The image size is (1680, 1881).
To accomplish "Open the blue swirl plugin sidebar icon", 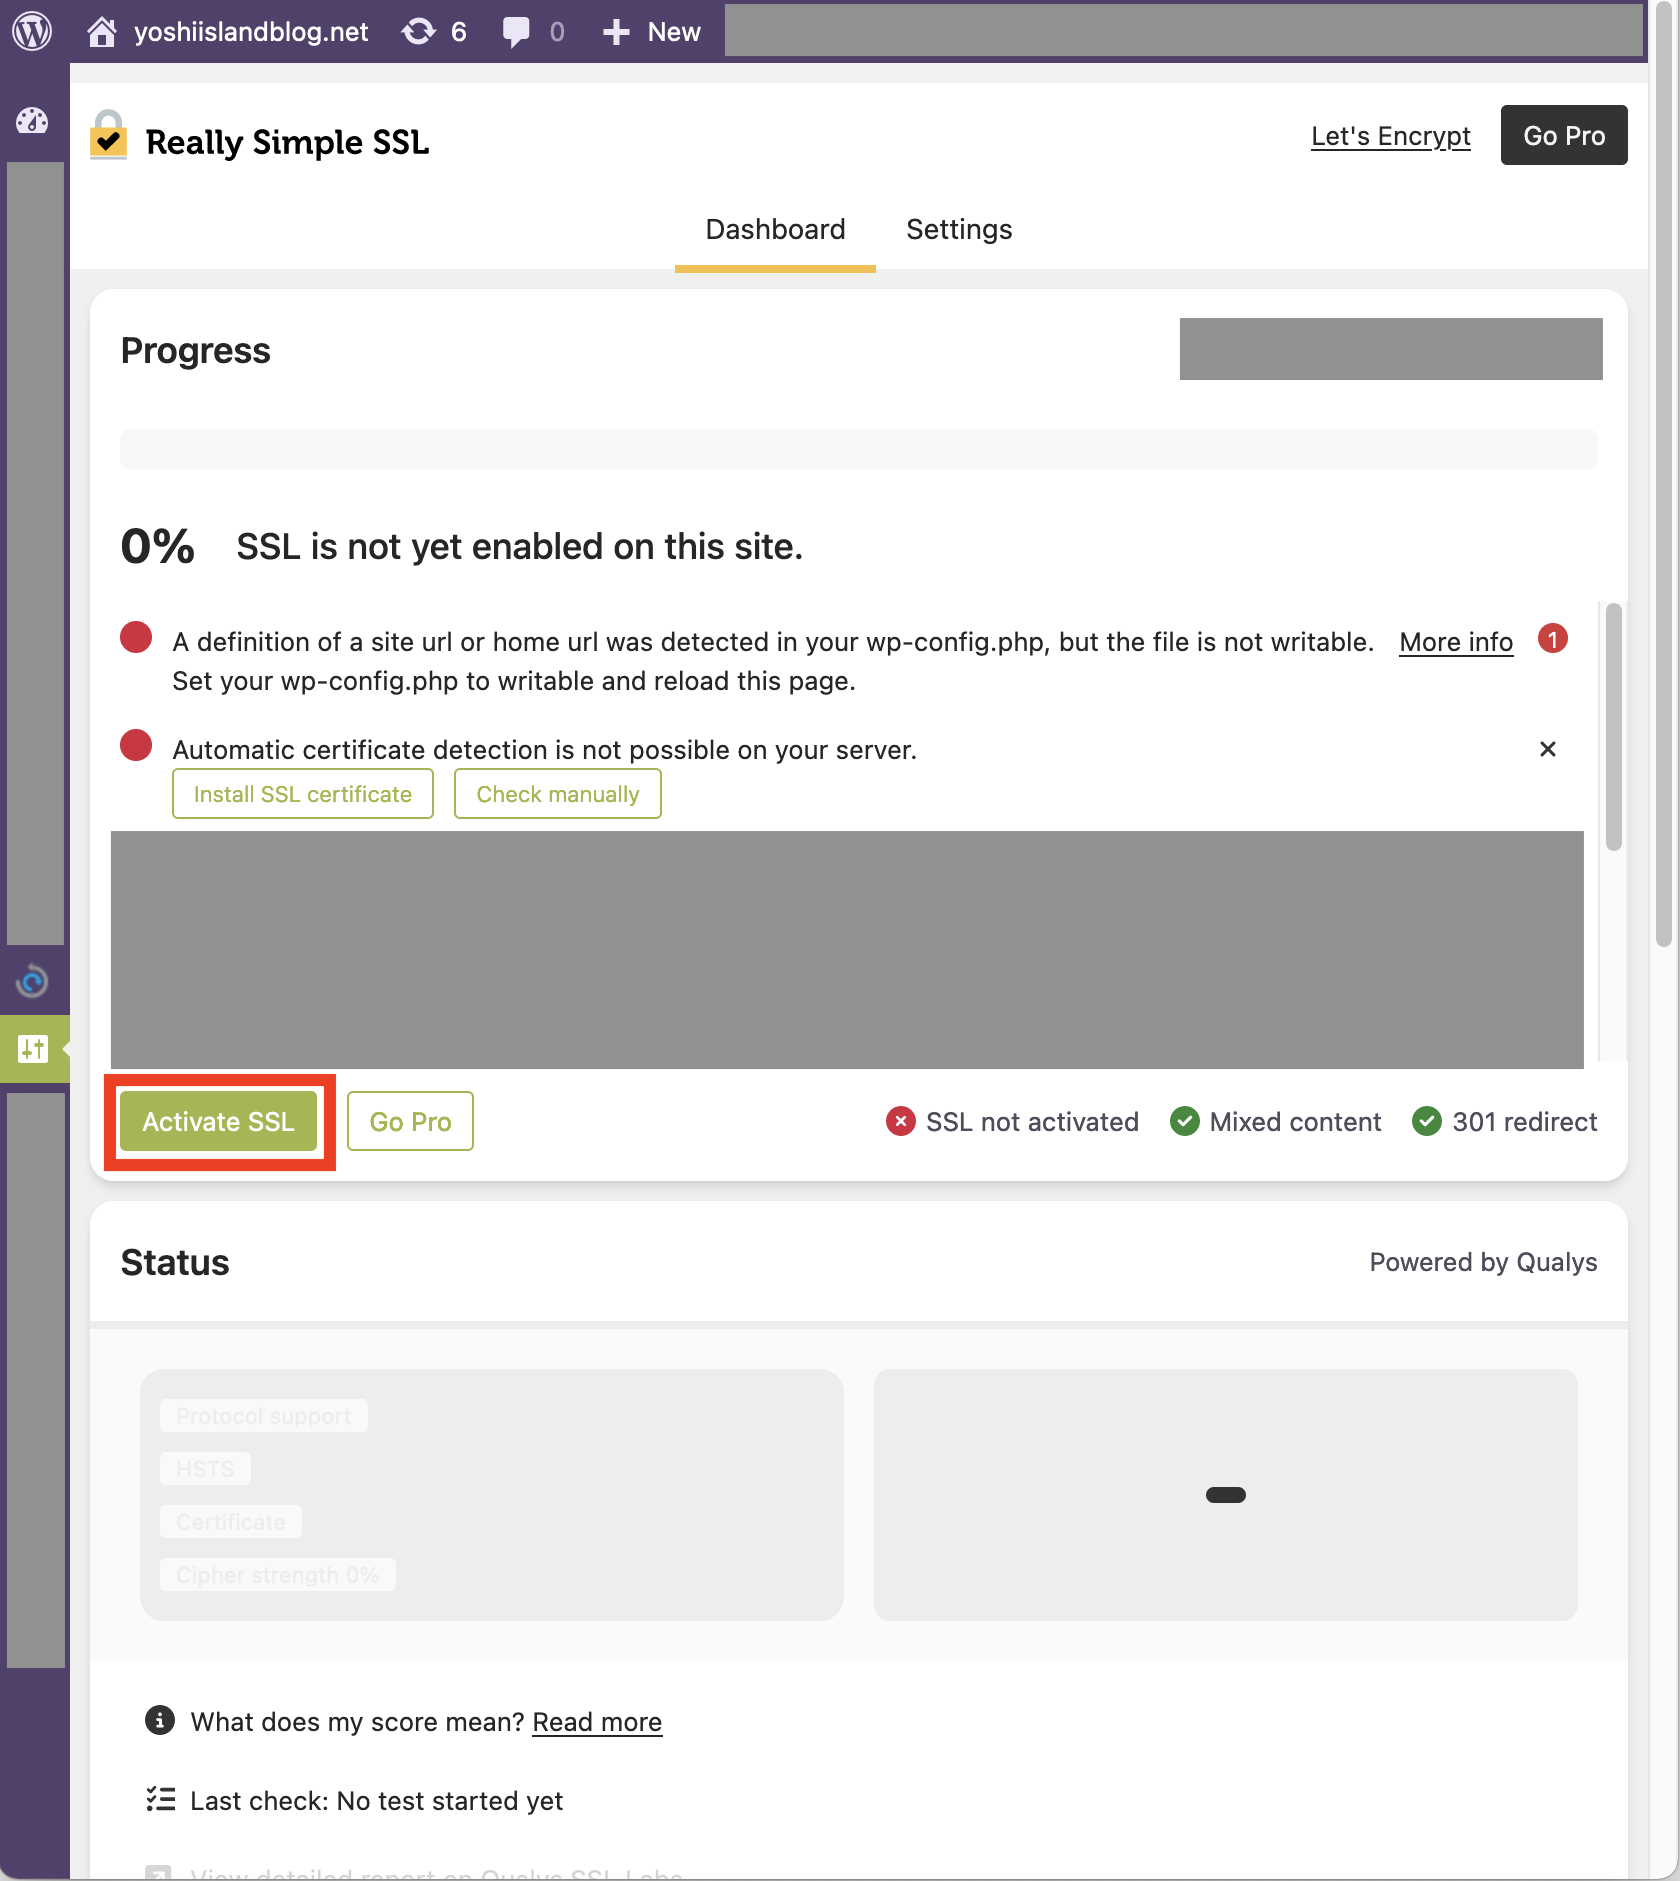I will coord(32,981).
